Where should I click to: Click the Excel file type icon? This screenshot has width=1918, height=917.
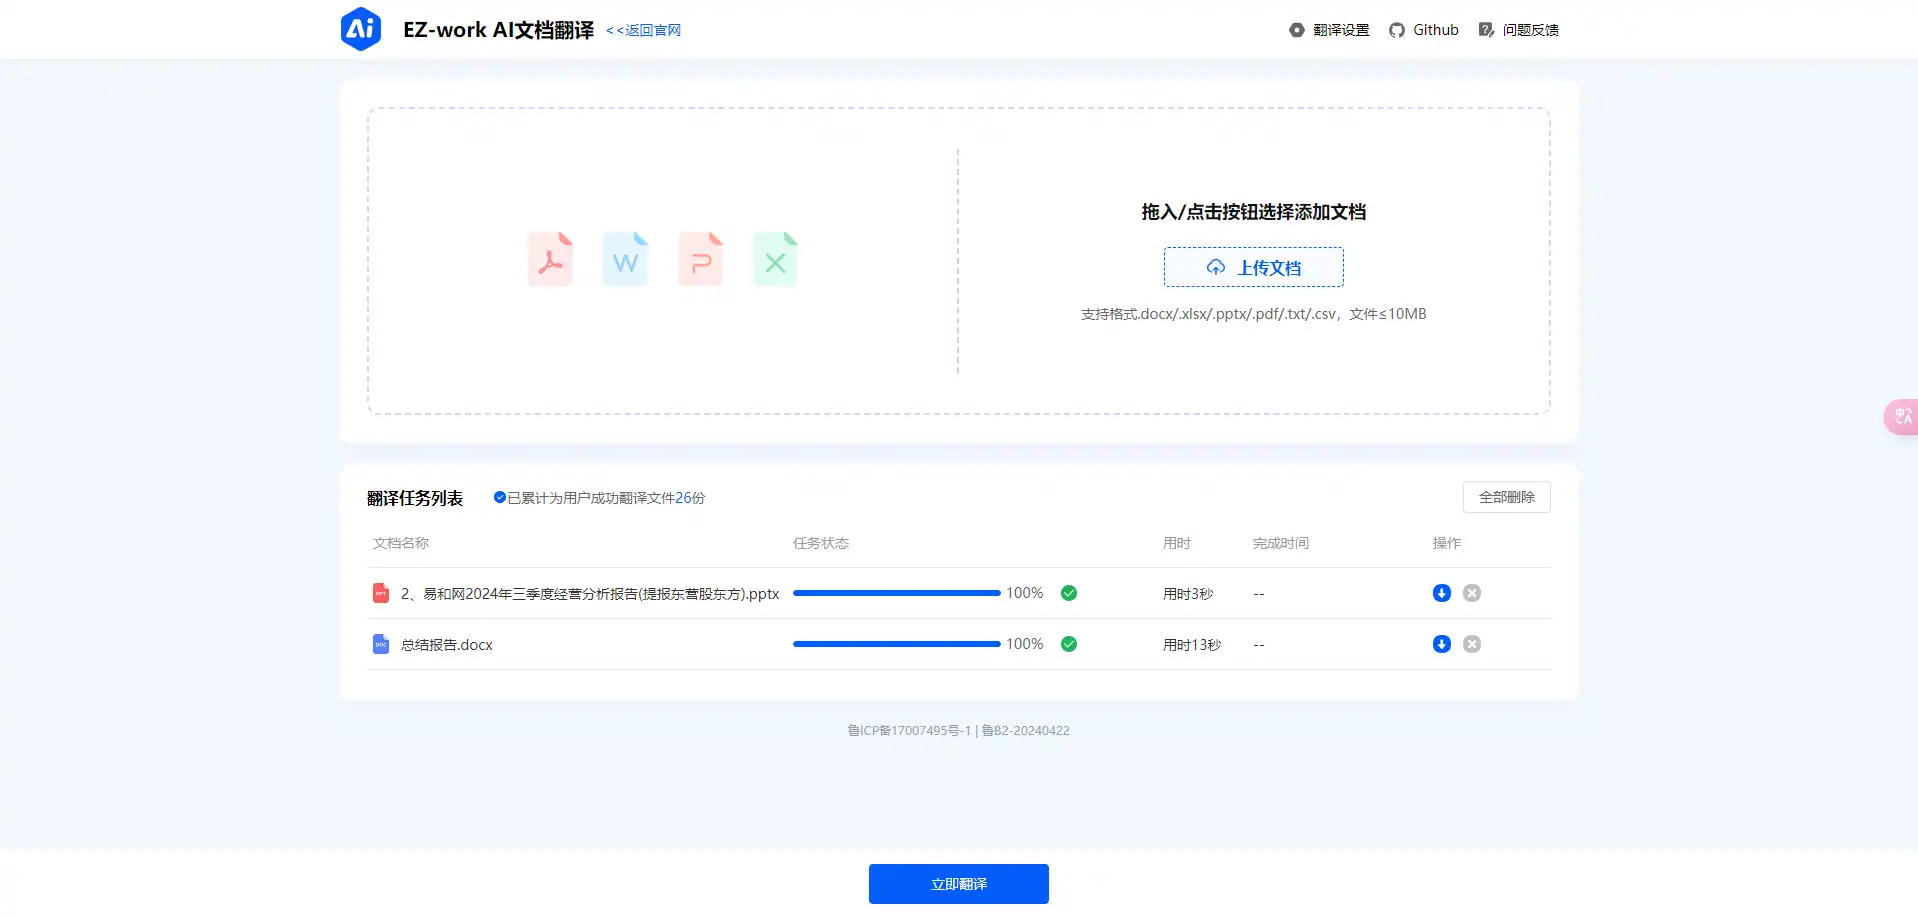click(775, 260)
